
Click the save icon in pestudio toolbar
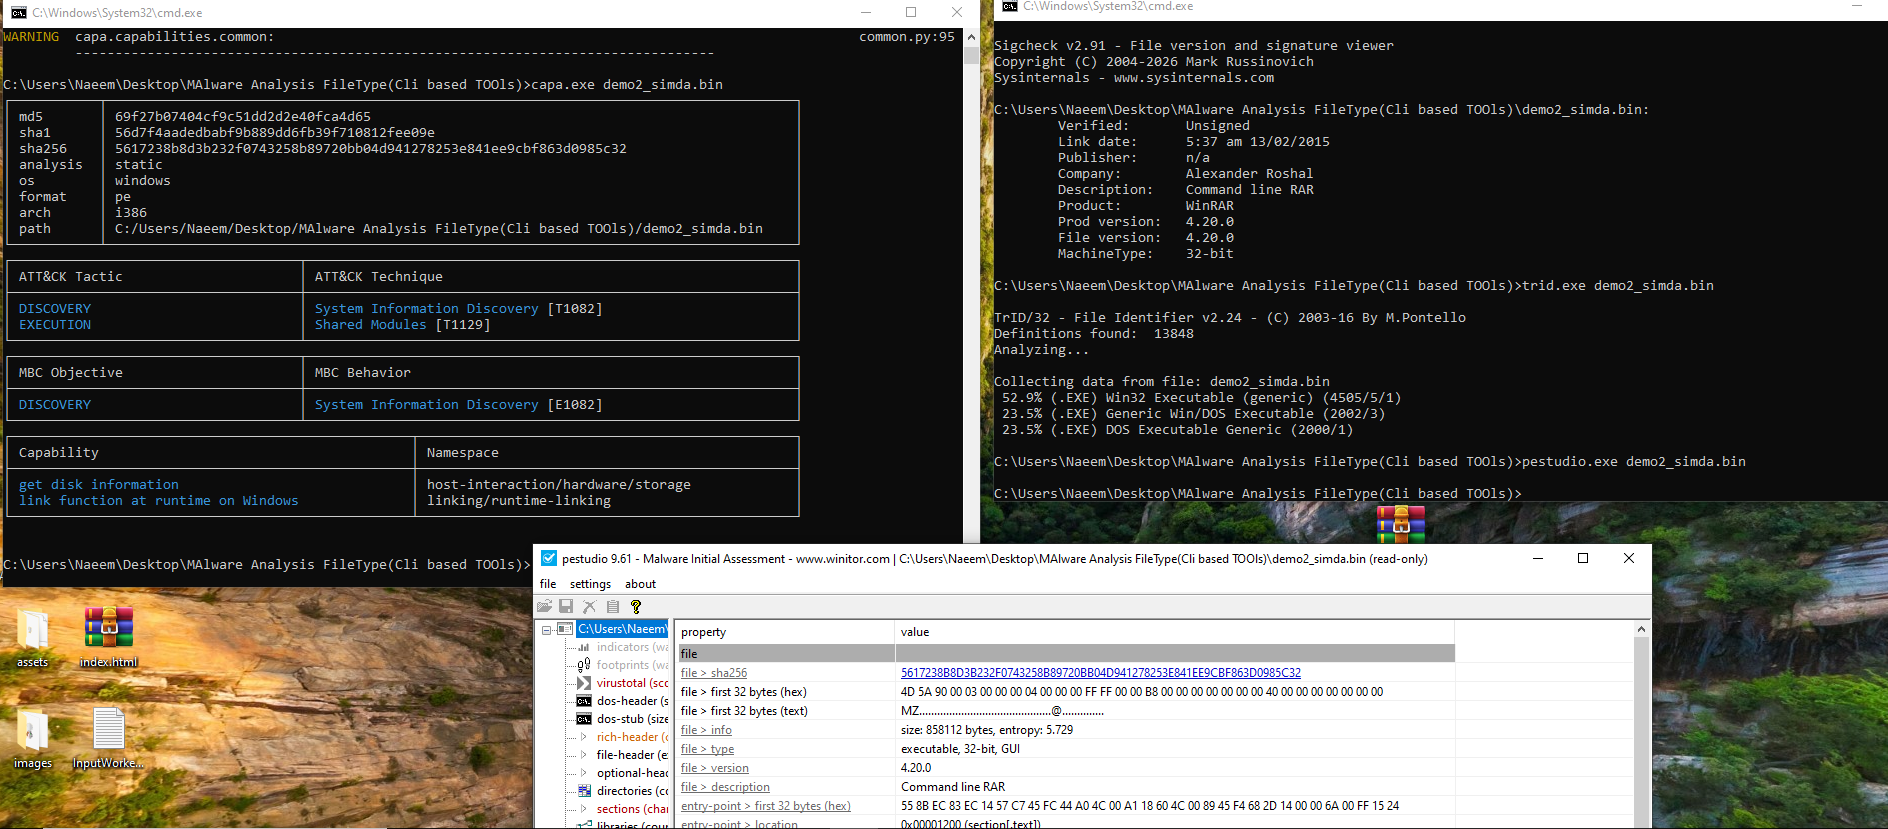point(566,606)
